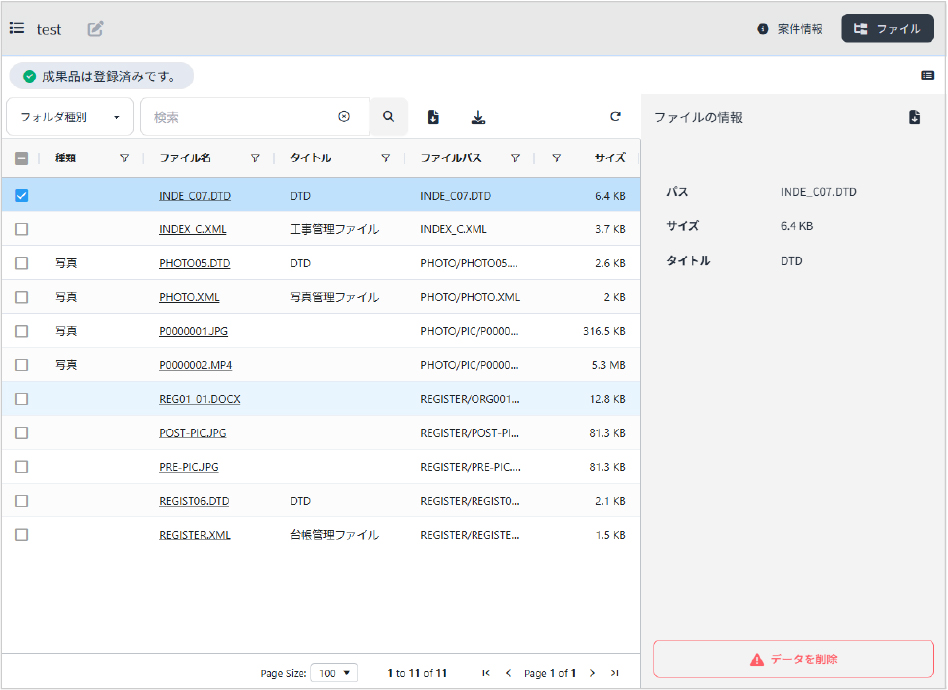The image size is (948, 690).
Task: Open the INDEX_C.XML file link
Action: click(x=192, y=229)
